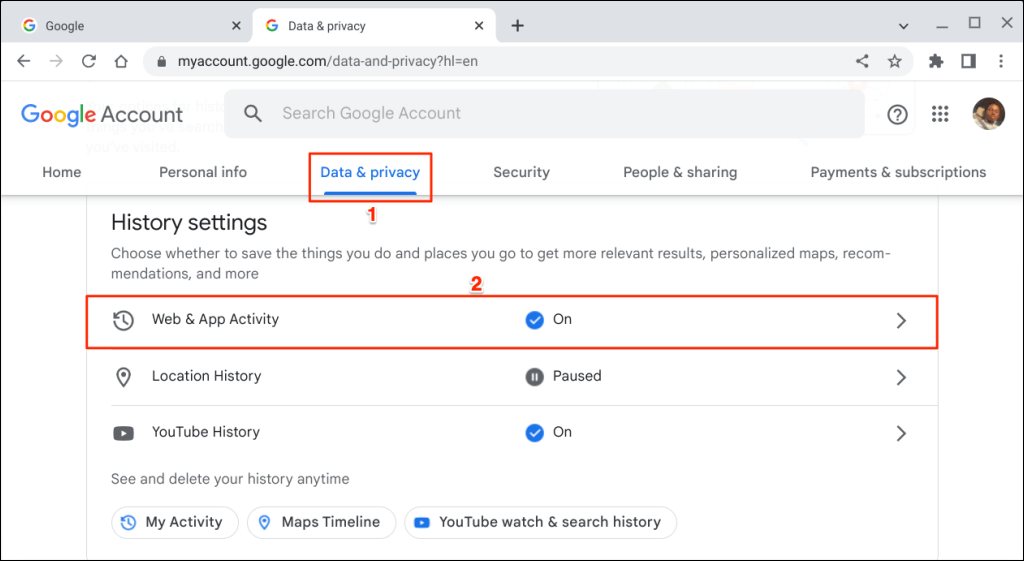
Task: Reload the page
Action: 88,61
